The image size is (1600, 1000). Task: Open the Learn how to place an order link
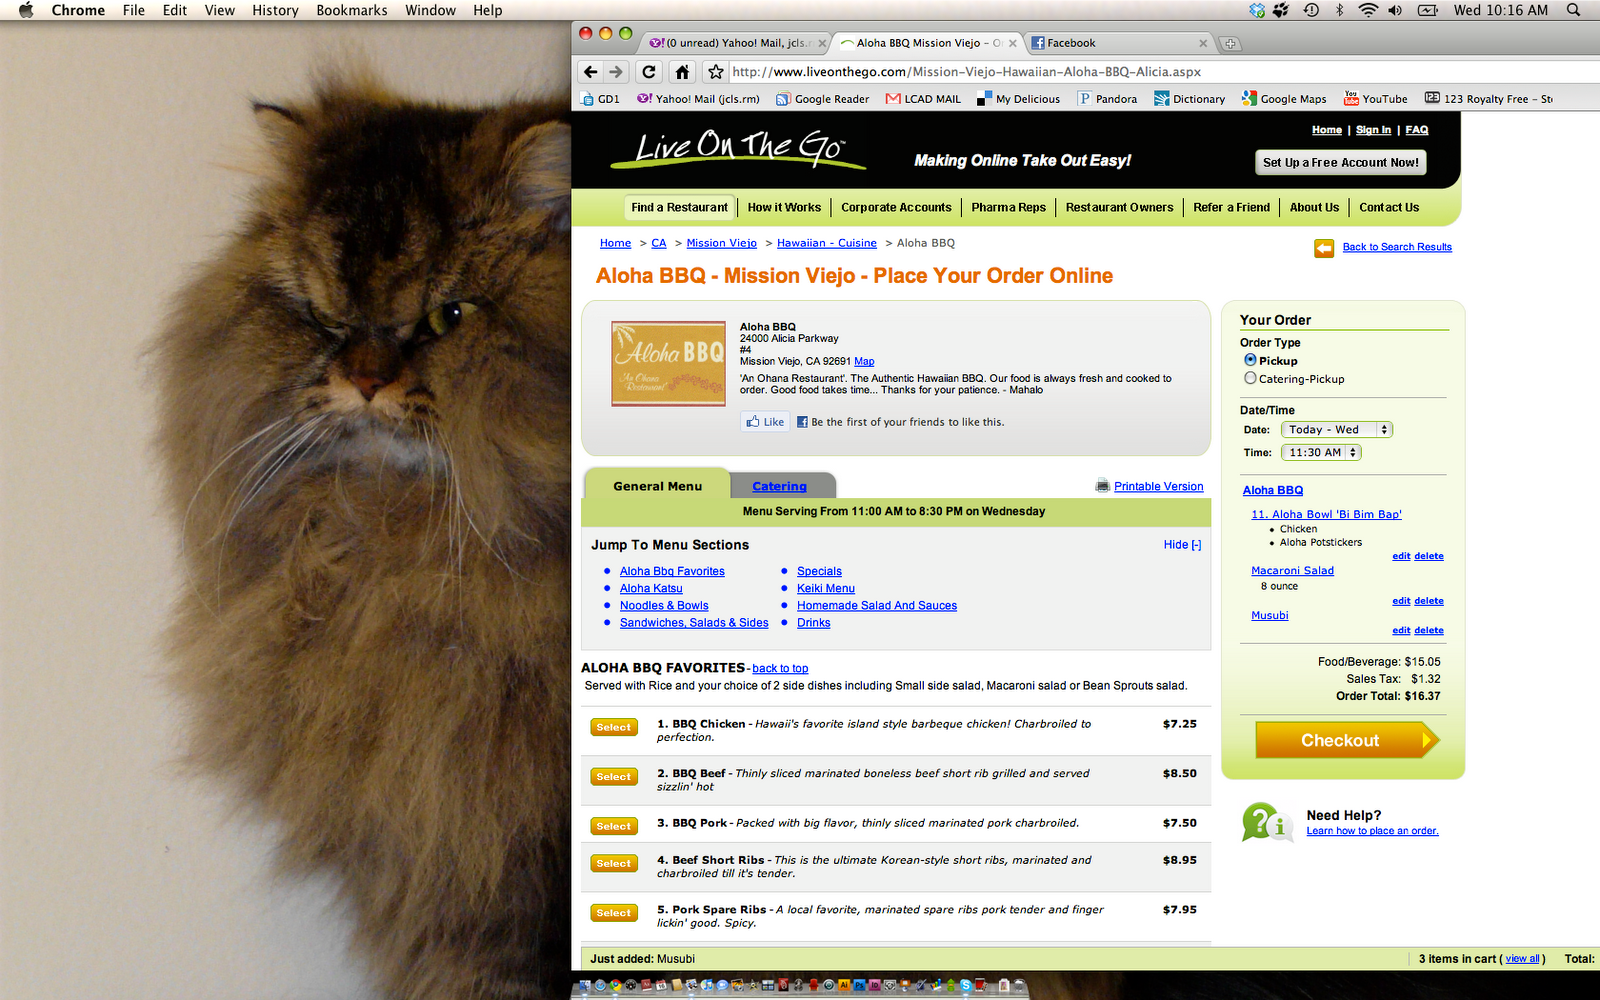pyautogui.click(x=1372, y=831)
